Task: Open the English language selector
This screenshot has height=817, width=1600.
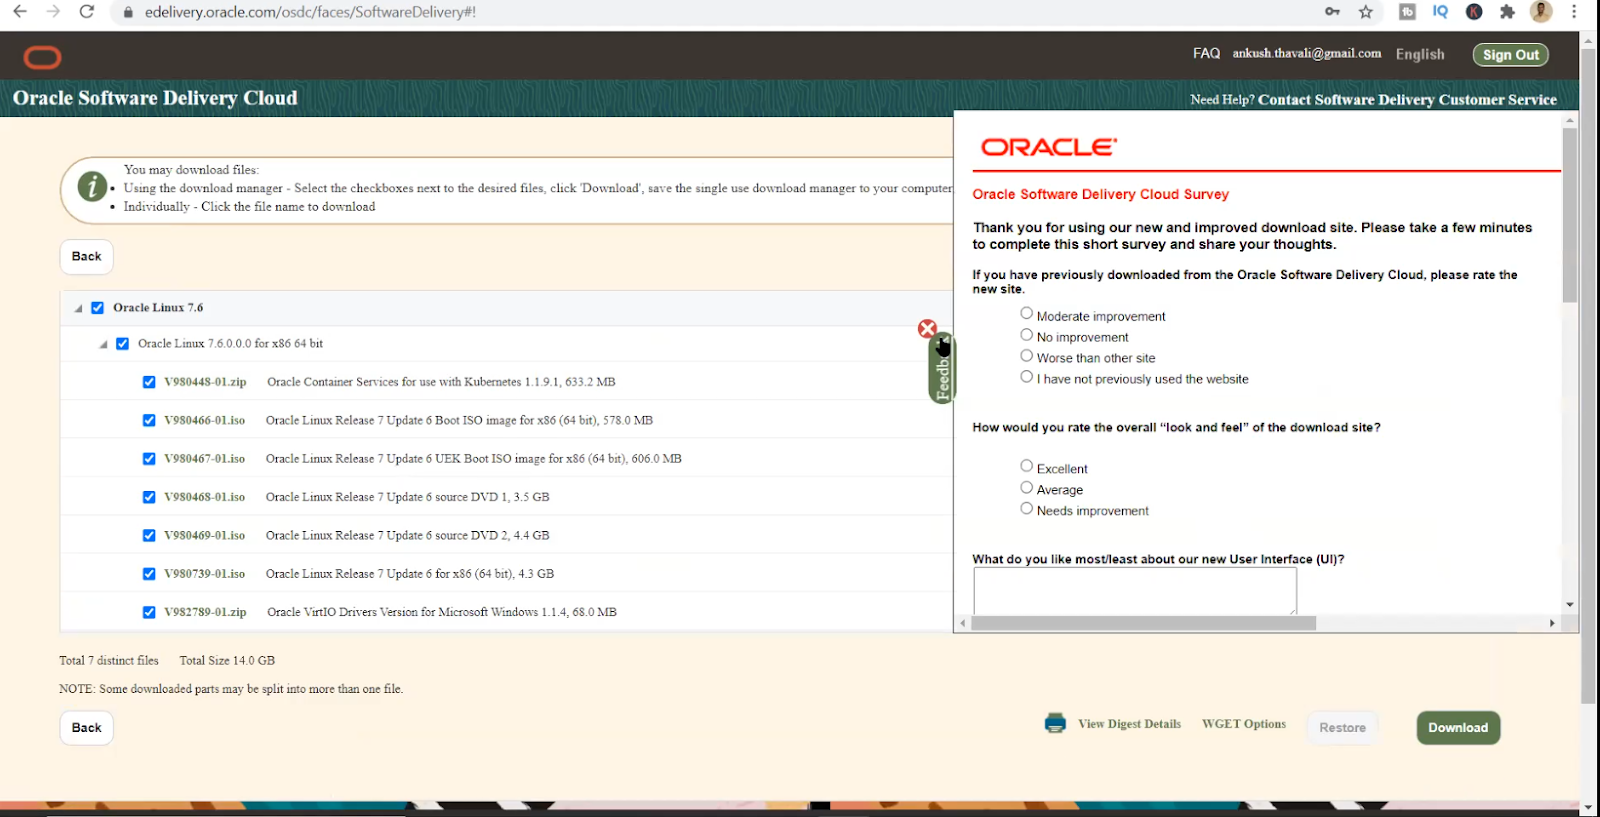Action: [x=1420, y=55]
